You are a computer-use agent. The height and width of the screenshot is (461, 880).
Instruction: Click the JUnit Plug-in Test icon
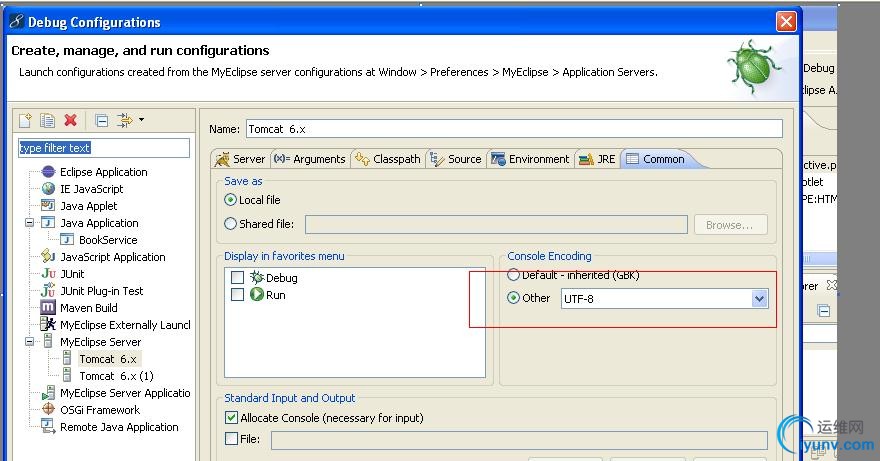[x=48, y=291]
